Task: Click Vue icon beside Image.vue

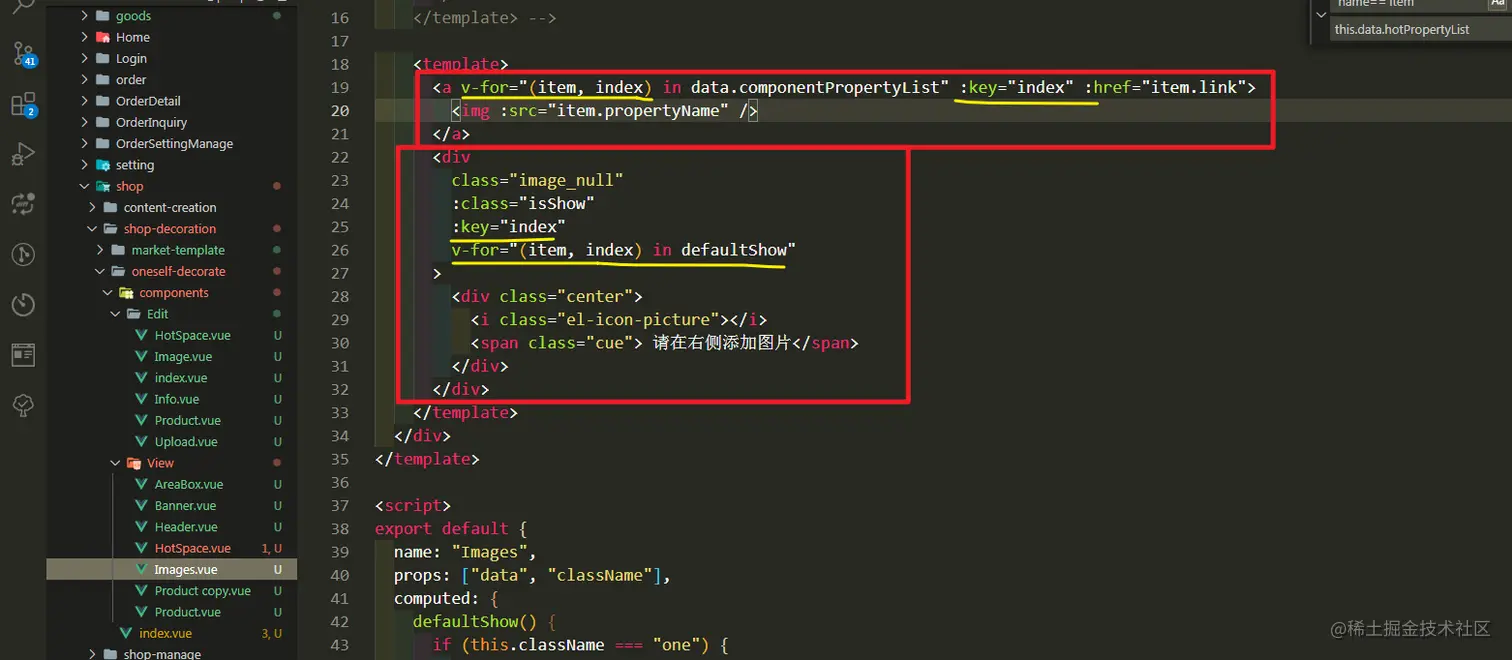Action: click(141, 357)
